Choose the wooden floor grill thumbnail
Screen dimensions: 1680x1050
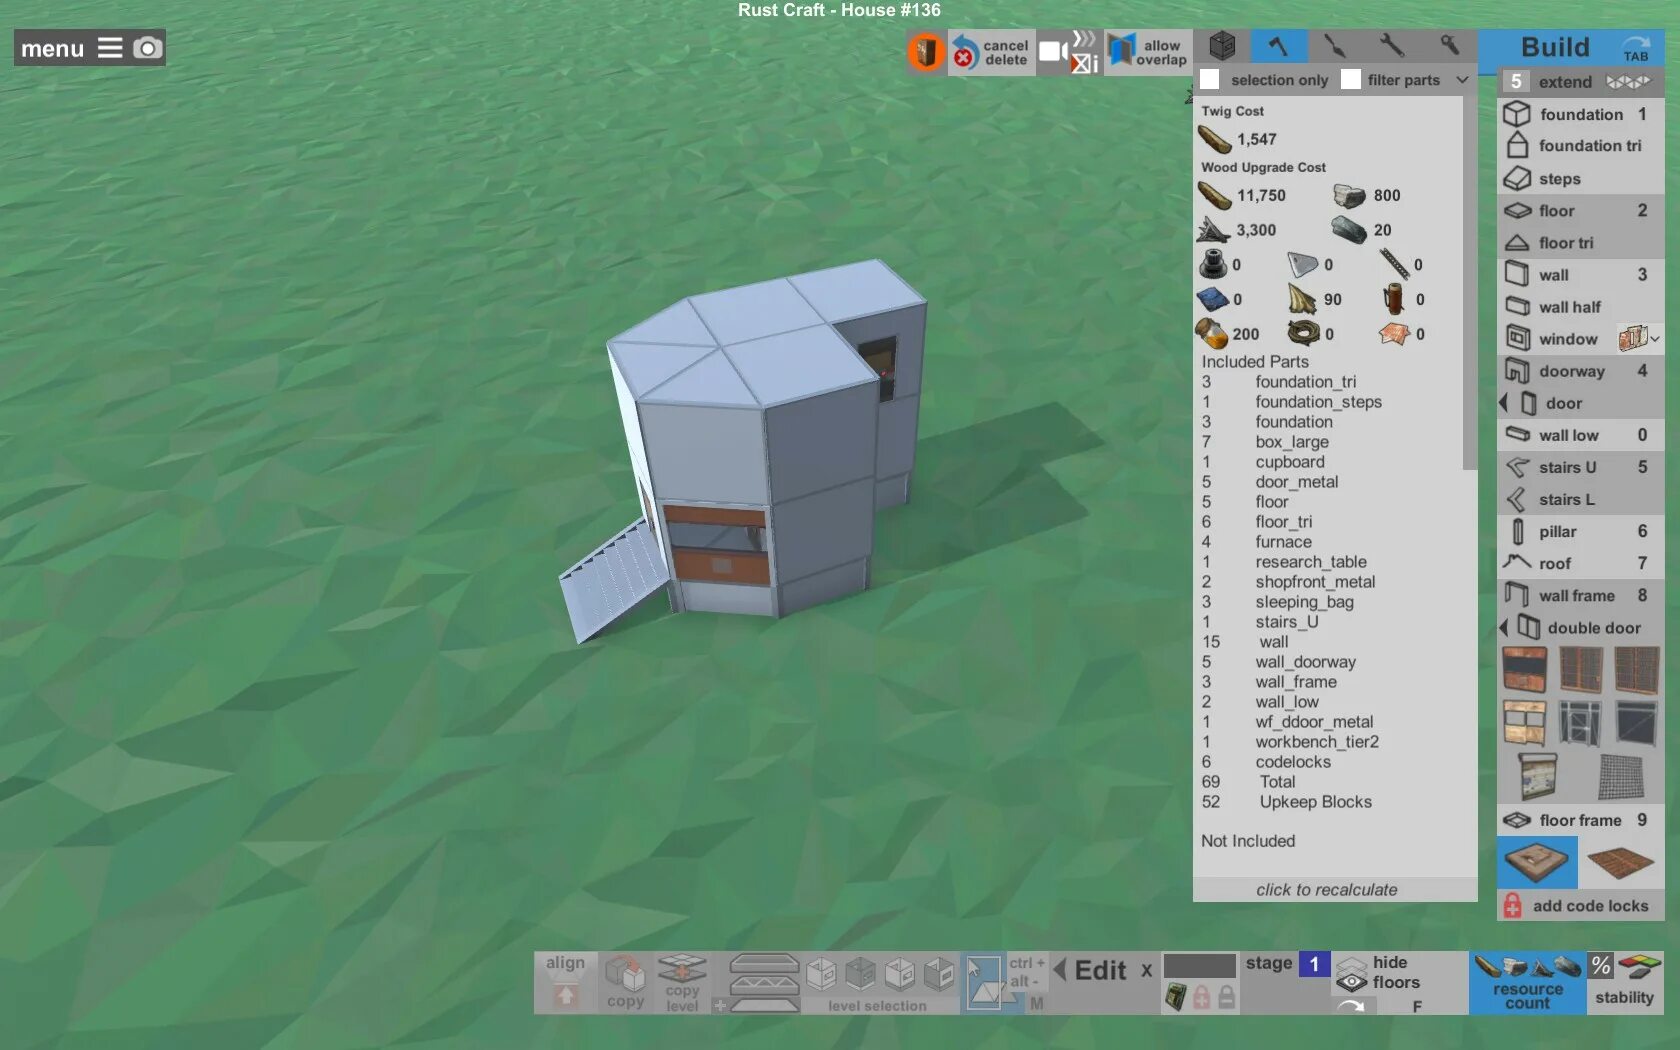coord(1621,863)
